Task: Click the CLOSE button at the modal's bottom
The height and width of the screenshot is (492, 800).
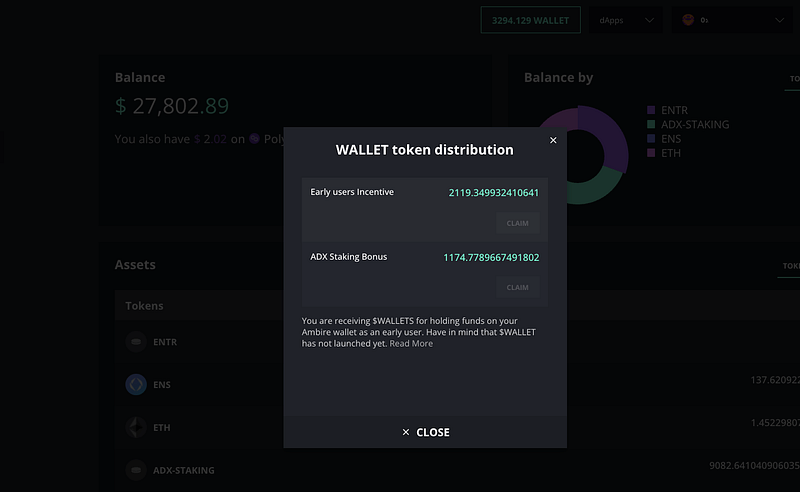Action: pos(425,432)
